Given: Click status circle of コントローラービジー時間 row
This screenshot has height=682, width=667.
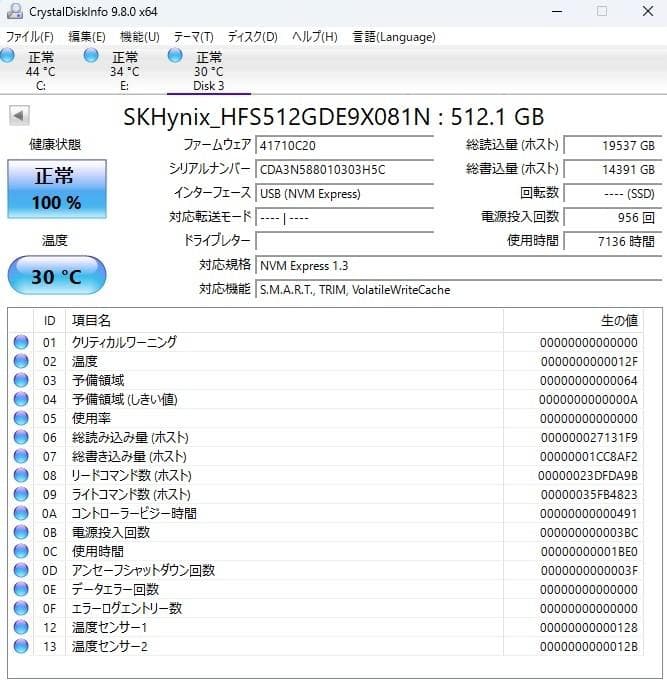Looking at the screenshot, I should point(21,513).
